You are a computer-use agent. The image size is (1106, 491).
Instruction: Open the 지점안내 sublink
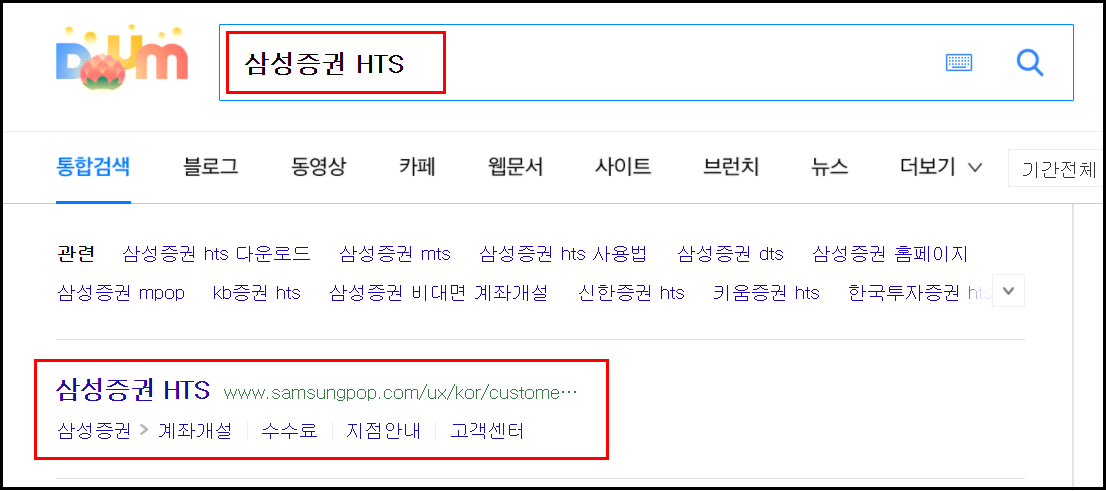click(383, 430)
